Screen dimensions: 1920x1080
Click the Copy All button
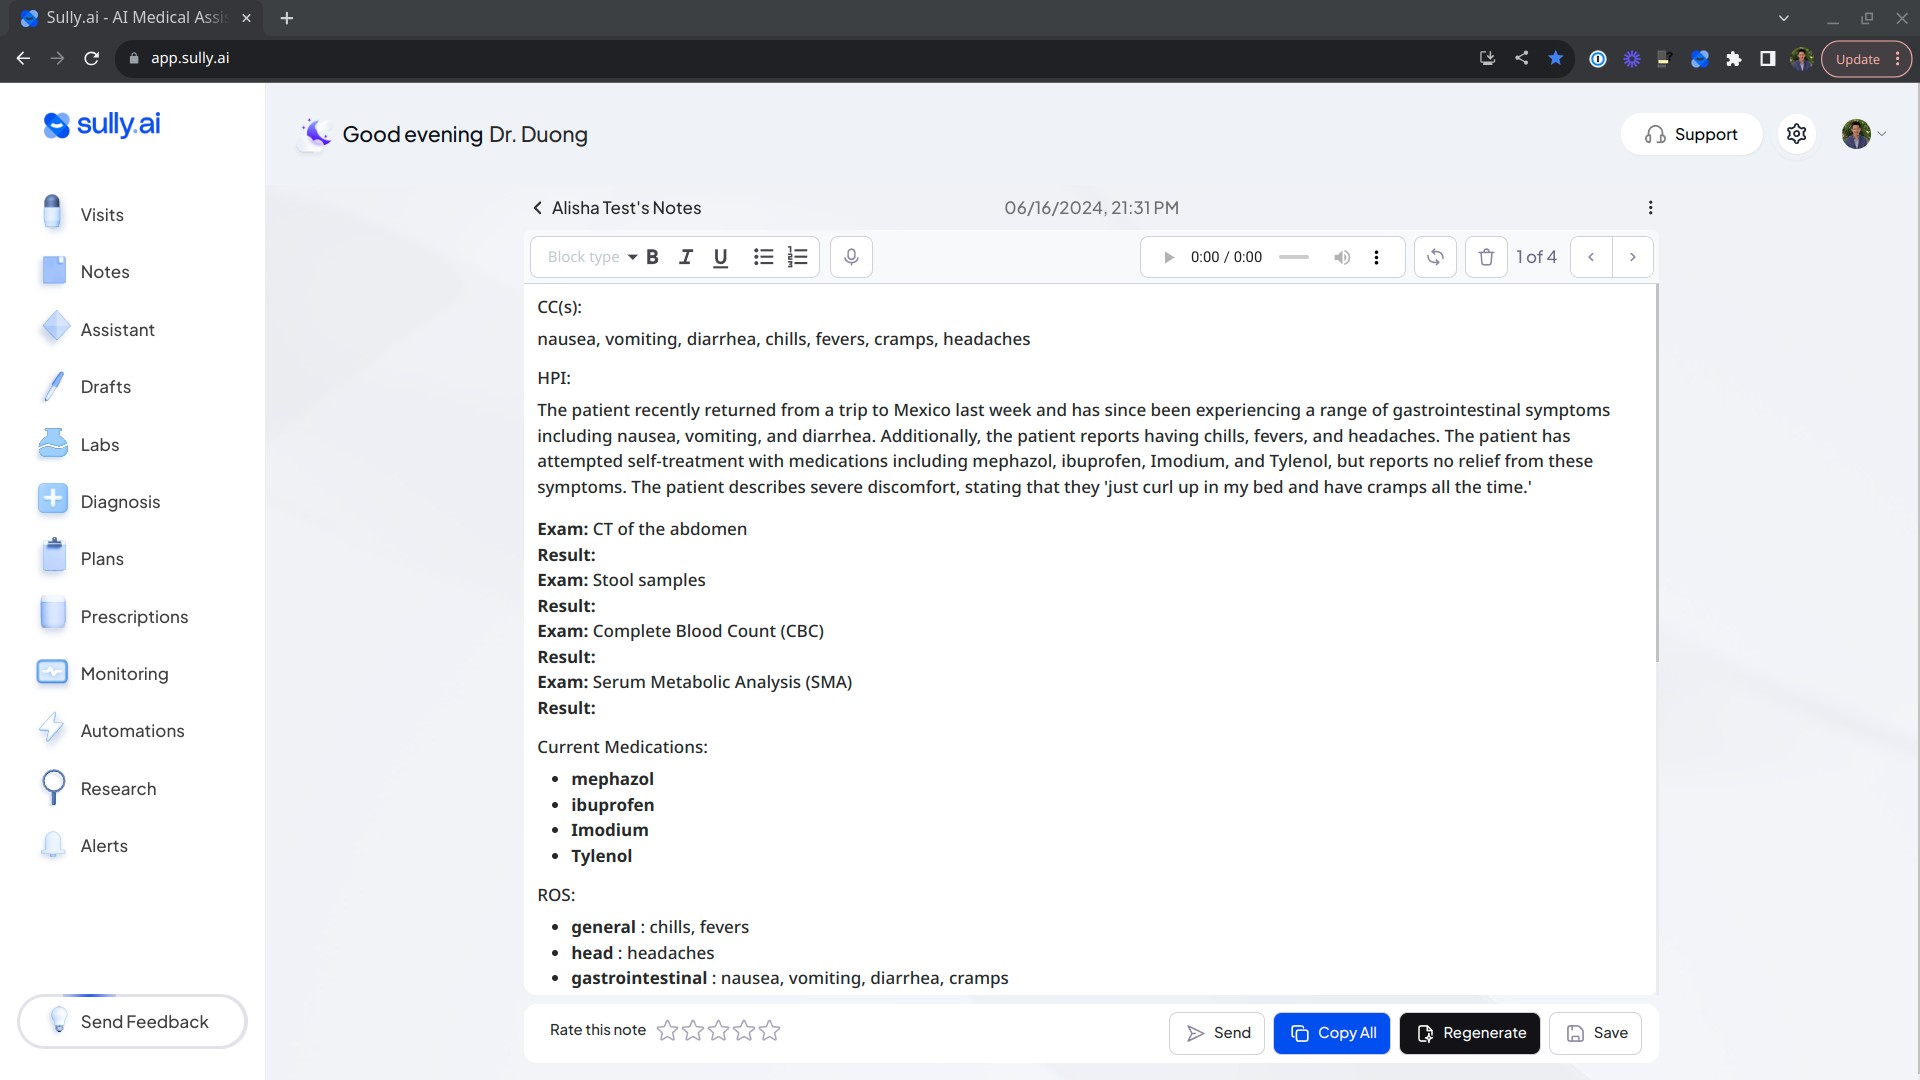pos(1332,1033)
